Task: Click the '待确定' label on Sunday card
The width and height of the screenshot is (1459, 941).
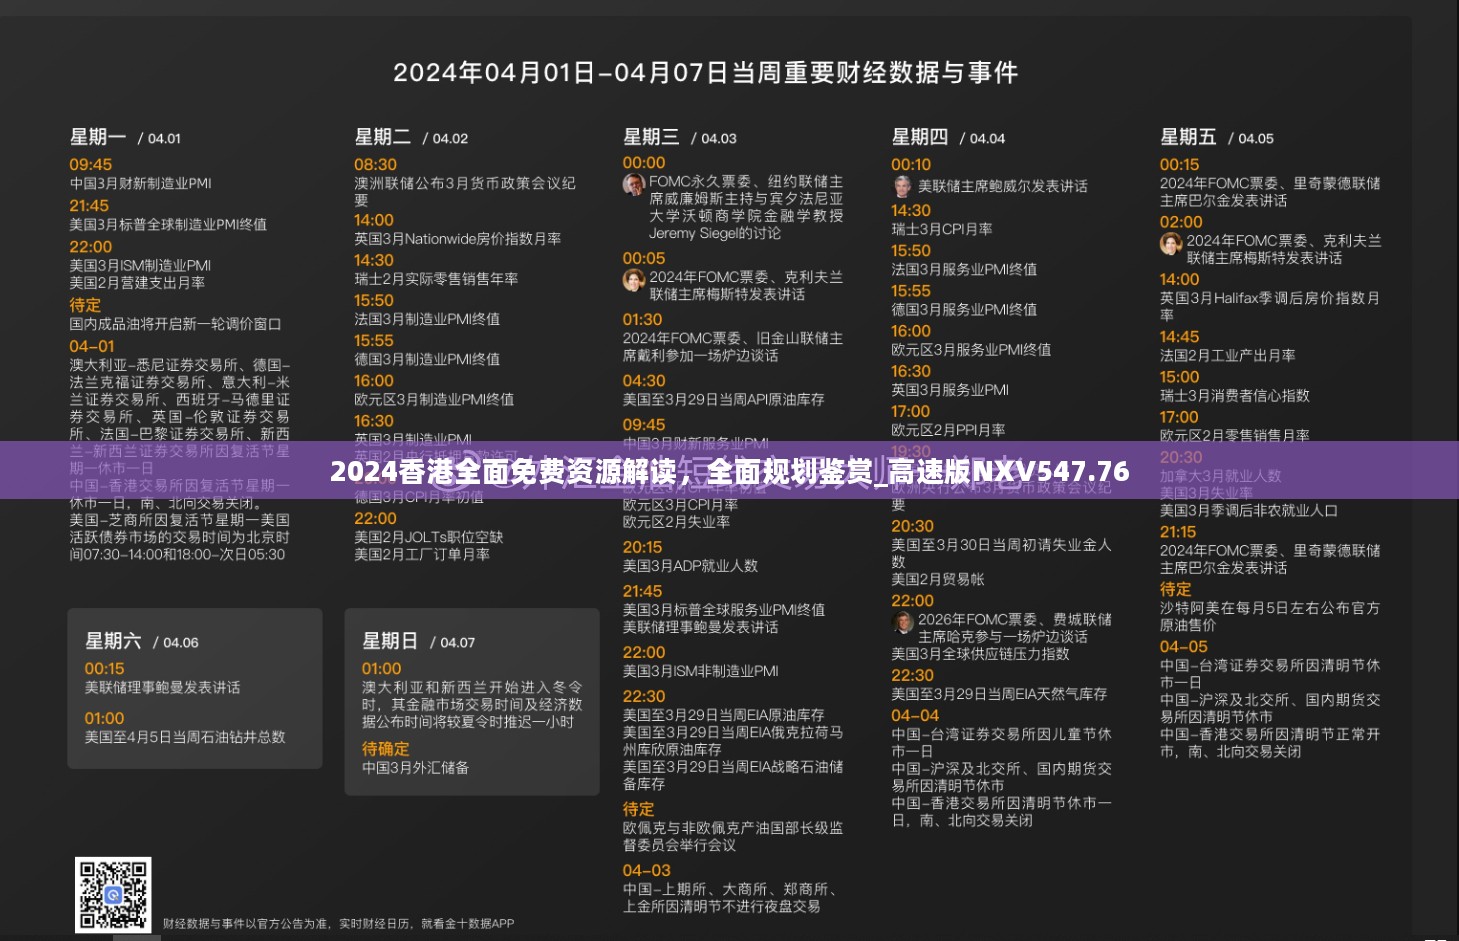Action: click(385, 749)
